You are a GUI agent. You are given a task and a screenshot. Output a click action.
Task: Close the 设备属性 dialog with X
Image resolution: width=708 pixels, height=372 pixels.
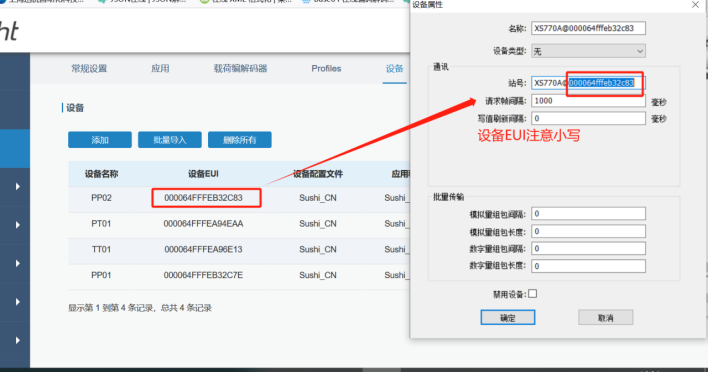pyautogui.click(x=695, y=5)
